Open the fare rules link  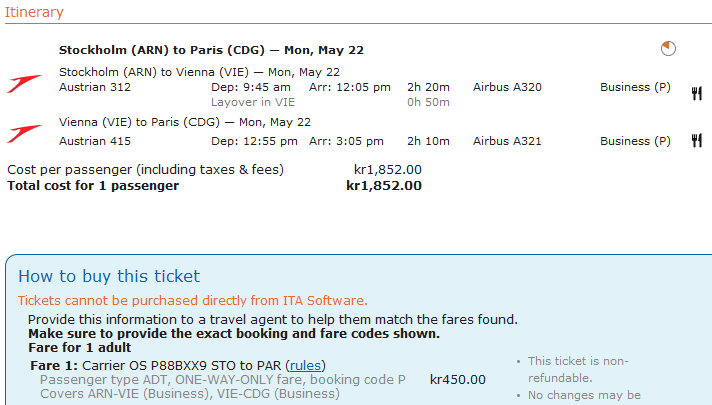[305, 365]
